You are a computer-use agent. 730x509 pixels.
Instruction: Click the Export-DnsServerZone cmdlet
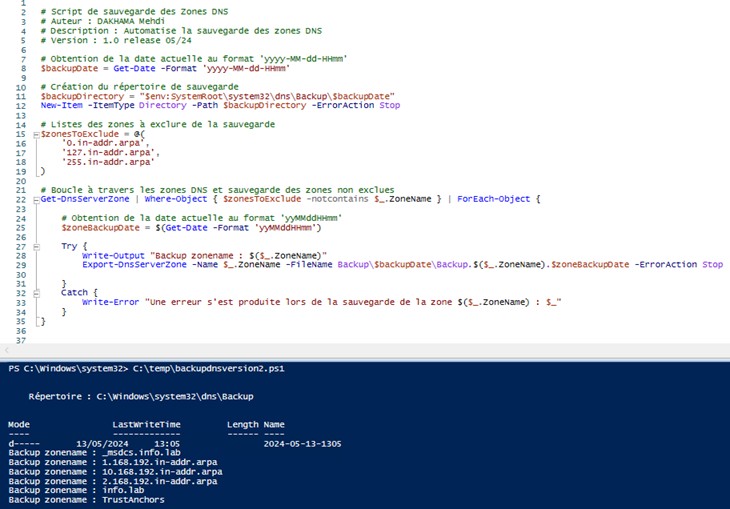134,265
